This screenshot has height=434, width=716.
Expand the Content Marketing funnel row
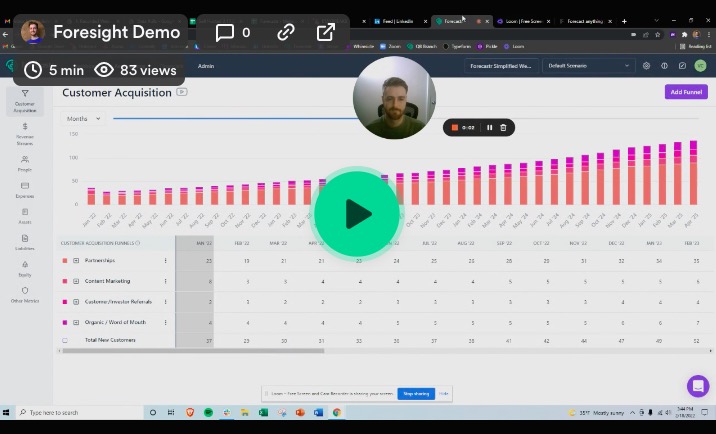pos(76,281)
